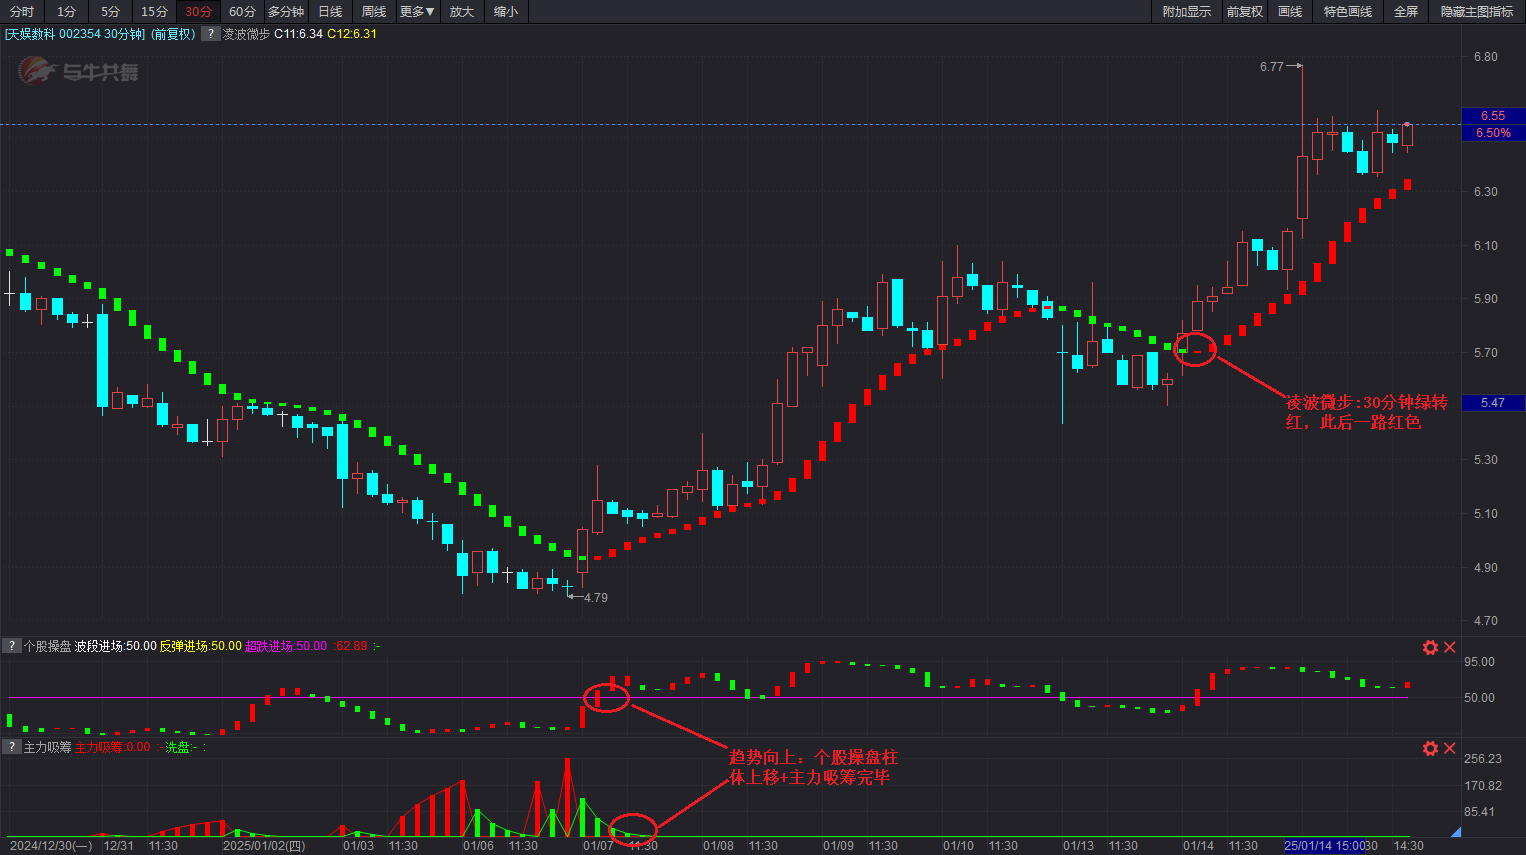Click the blue corner triangle at bottom right
The height and width of the screenshot is (855, 1526).
point(1455,832)
